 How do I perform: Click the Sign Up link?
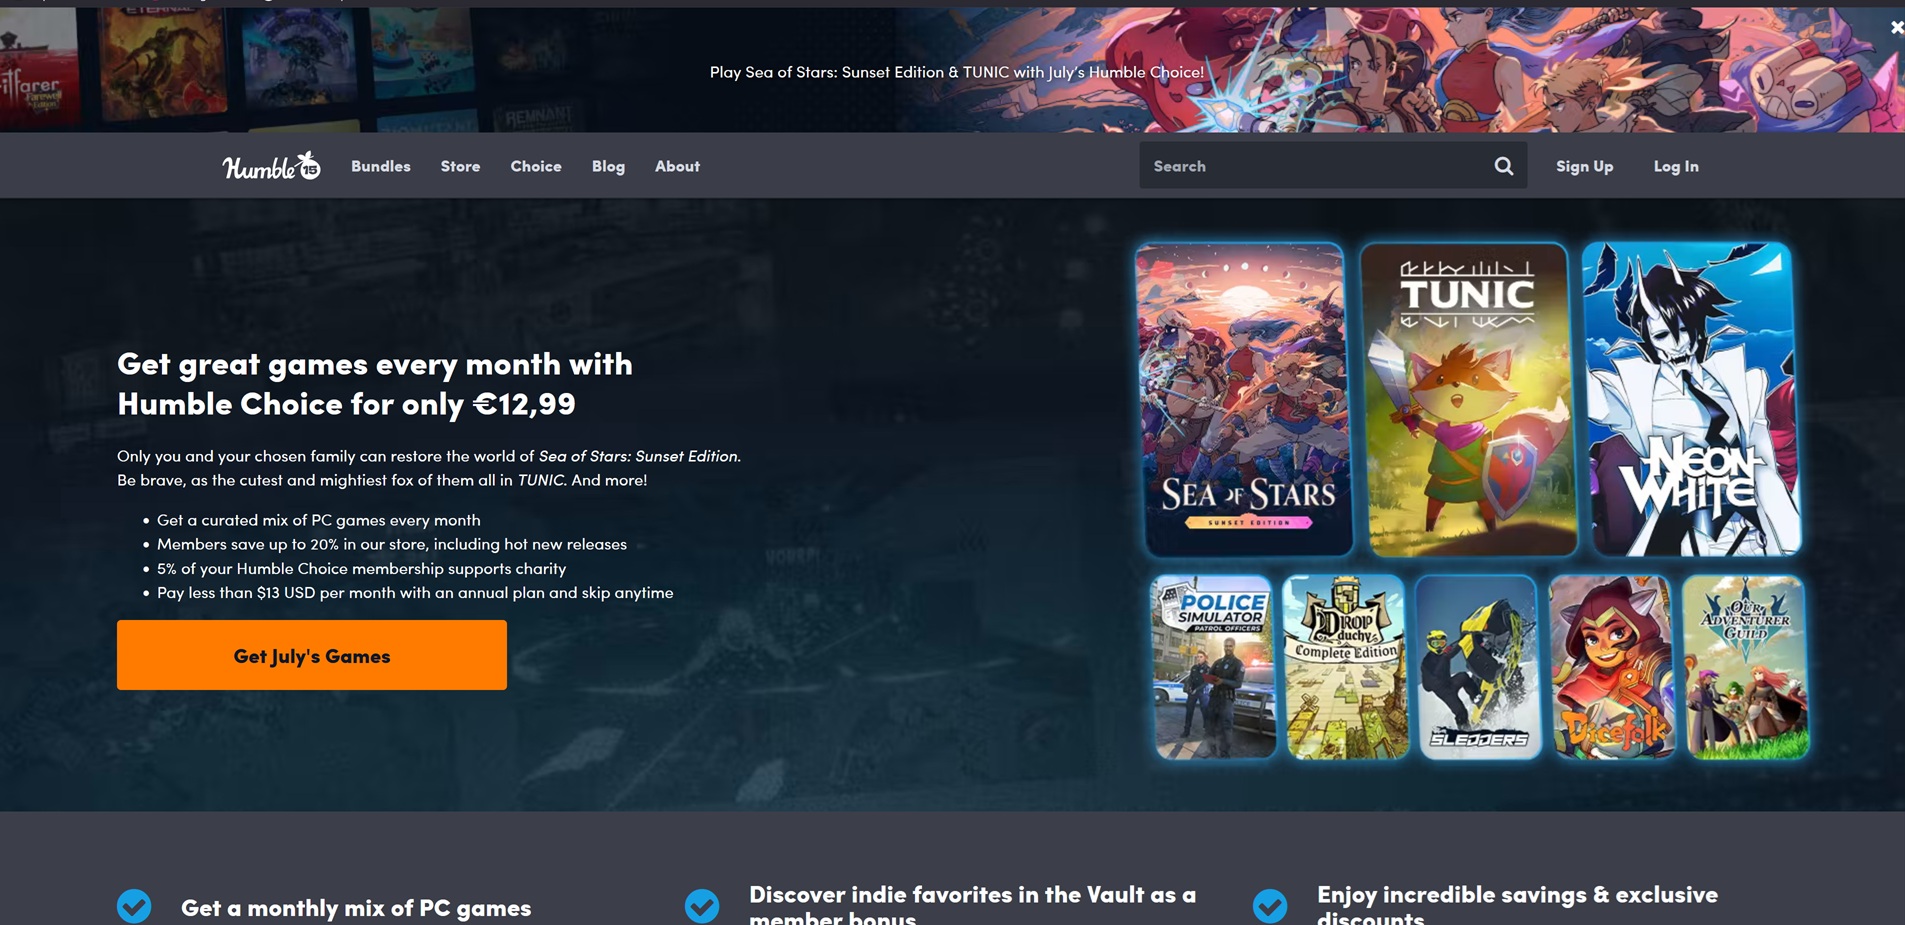[1584, 166]
